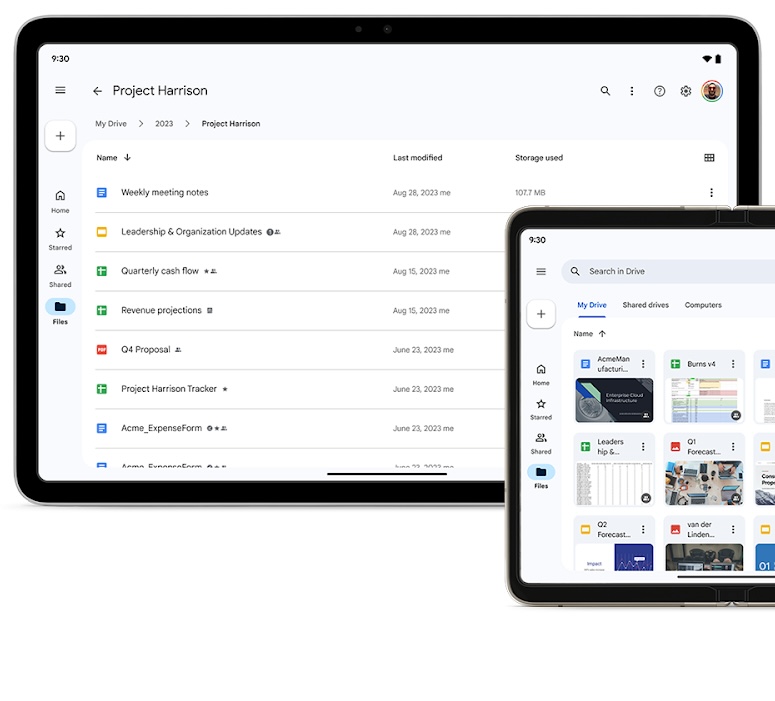The image size is (775, 701).
Task: Click the new plus button on tablet
Action: point(60,136)
